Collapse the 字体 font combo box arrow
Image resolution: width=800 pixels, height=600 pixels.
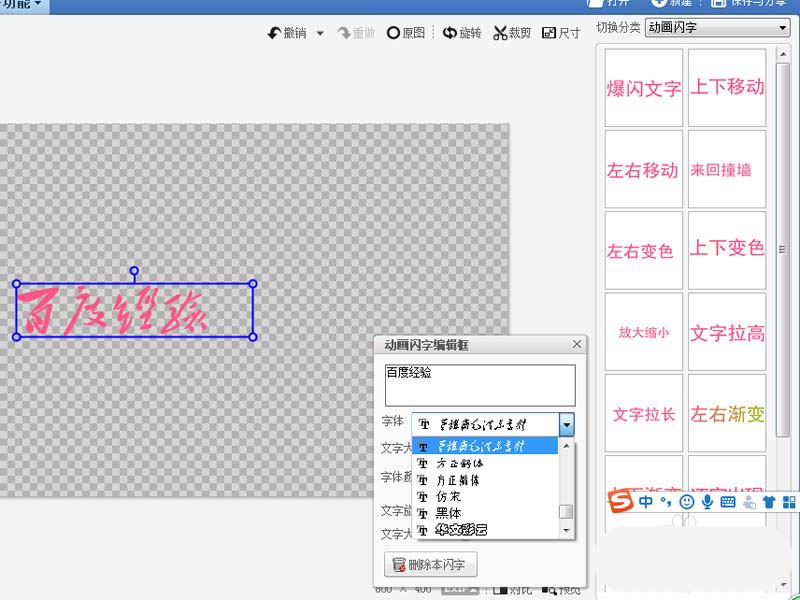pyautogui.click(x=566, y=424)
